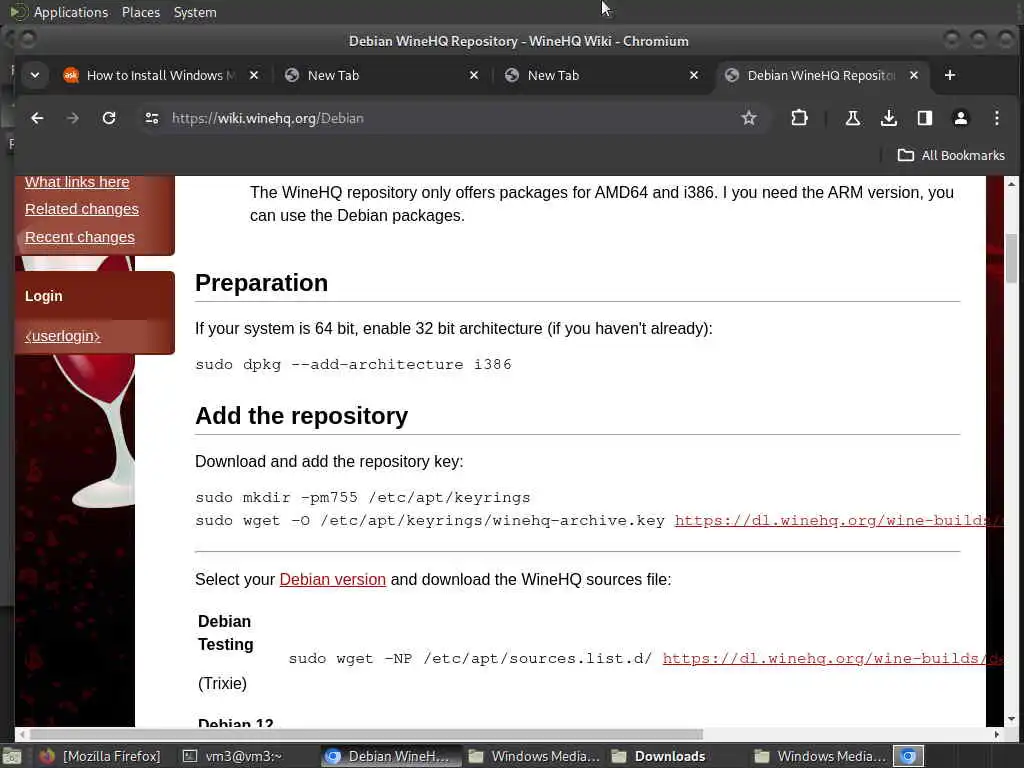The width and height of the screenshot is (1024, 768).
Task: Open Chrome Labs flask icon
Action: 852,118
